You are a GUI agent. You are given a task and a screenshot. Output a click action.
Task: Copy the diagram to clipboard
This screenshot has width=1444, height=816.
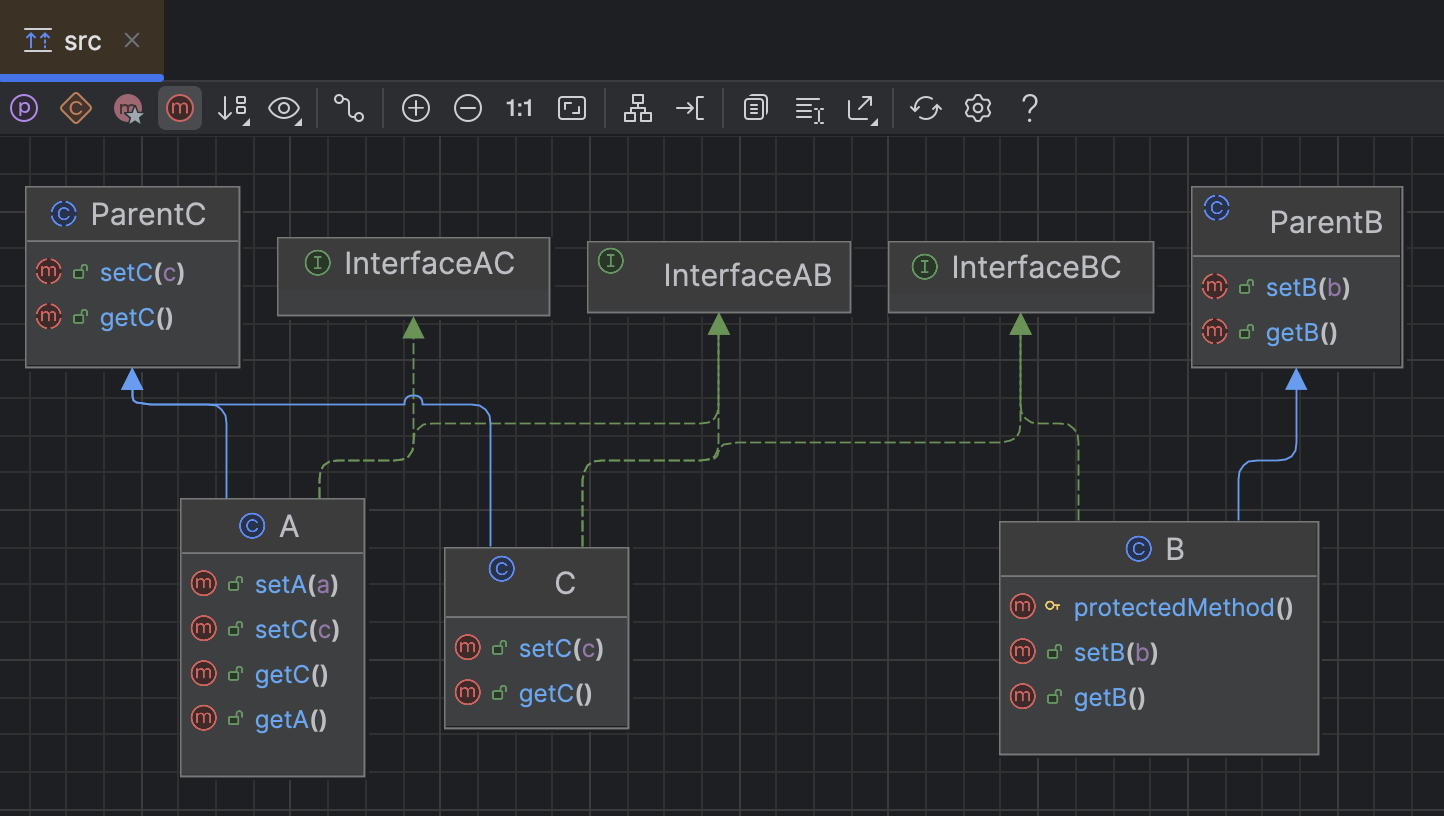(754, 108)
